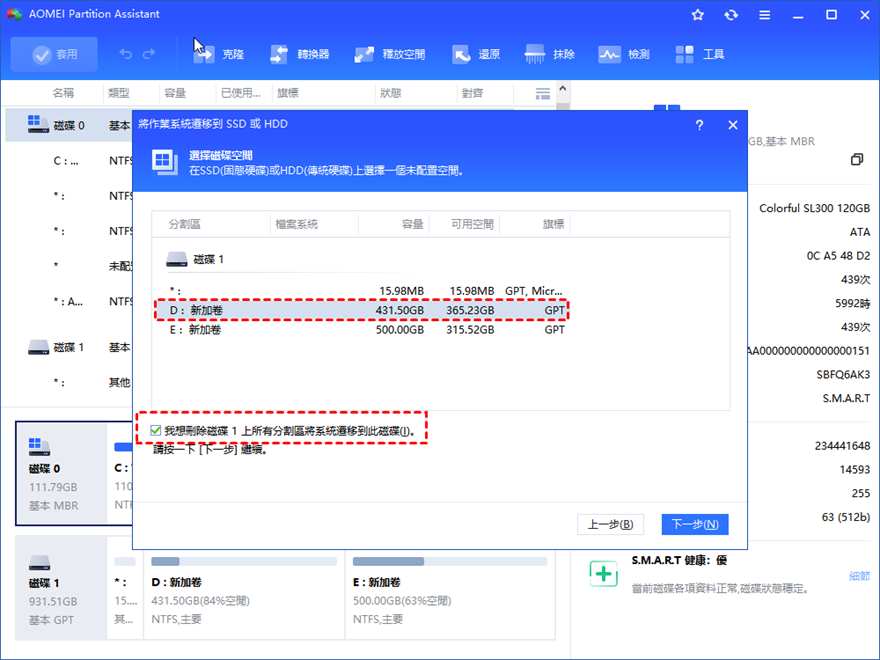Click E: 新加卷 partition in disk map

(x=450, y=588)
